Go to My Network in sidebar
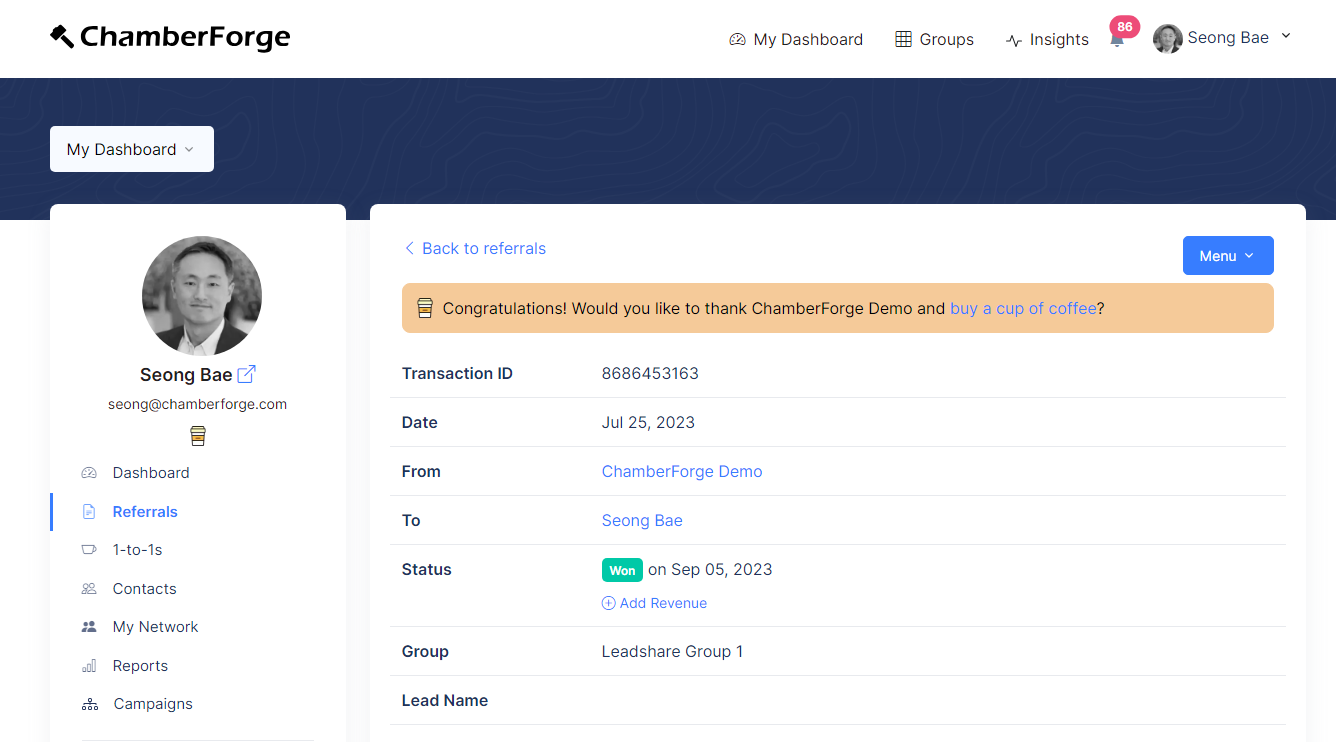This screenshot has height=742, width=1336. (x=155, y=627)
